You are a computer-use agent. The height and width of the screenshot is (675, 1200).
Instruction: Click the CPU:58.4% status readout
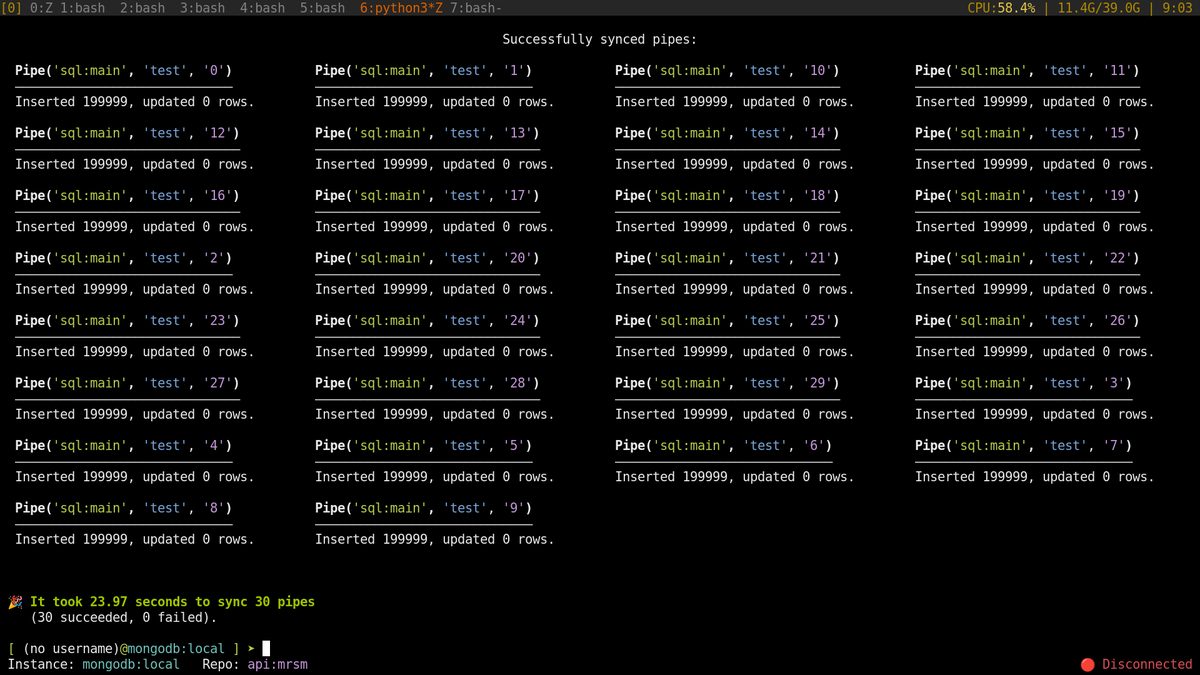[x=1001, y=8]
